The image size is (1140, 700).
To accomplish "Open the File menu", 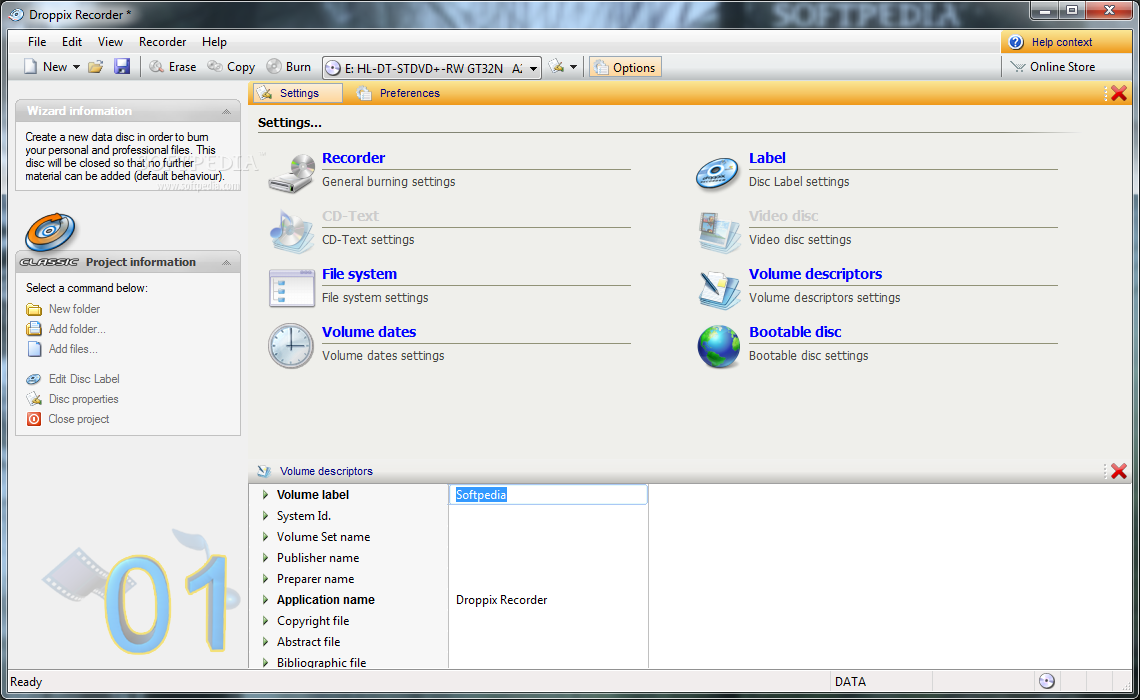I will click(37, 42).
